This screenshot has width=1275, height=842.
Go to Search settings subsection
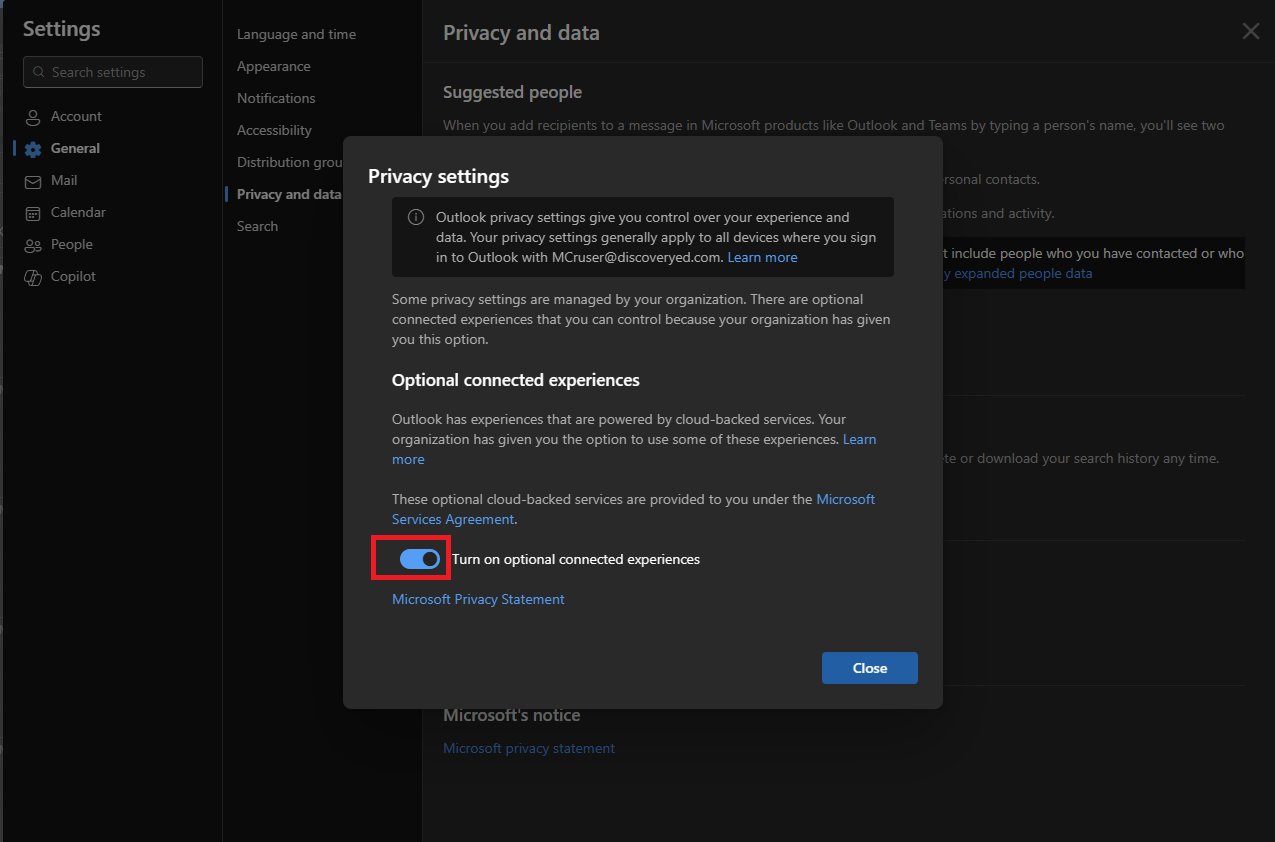[257, 226]
